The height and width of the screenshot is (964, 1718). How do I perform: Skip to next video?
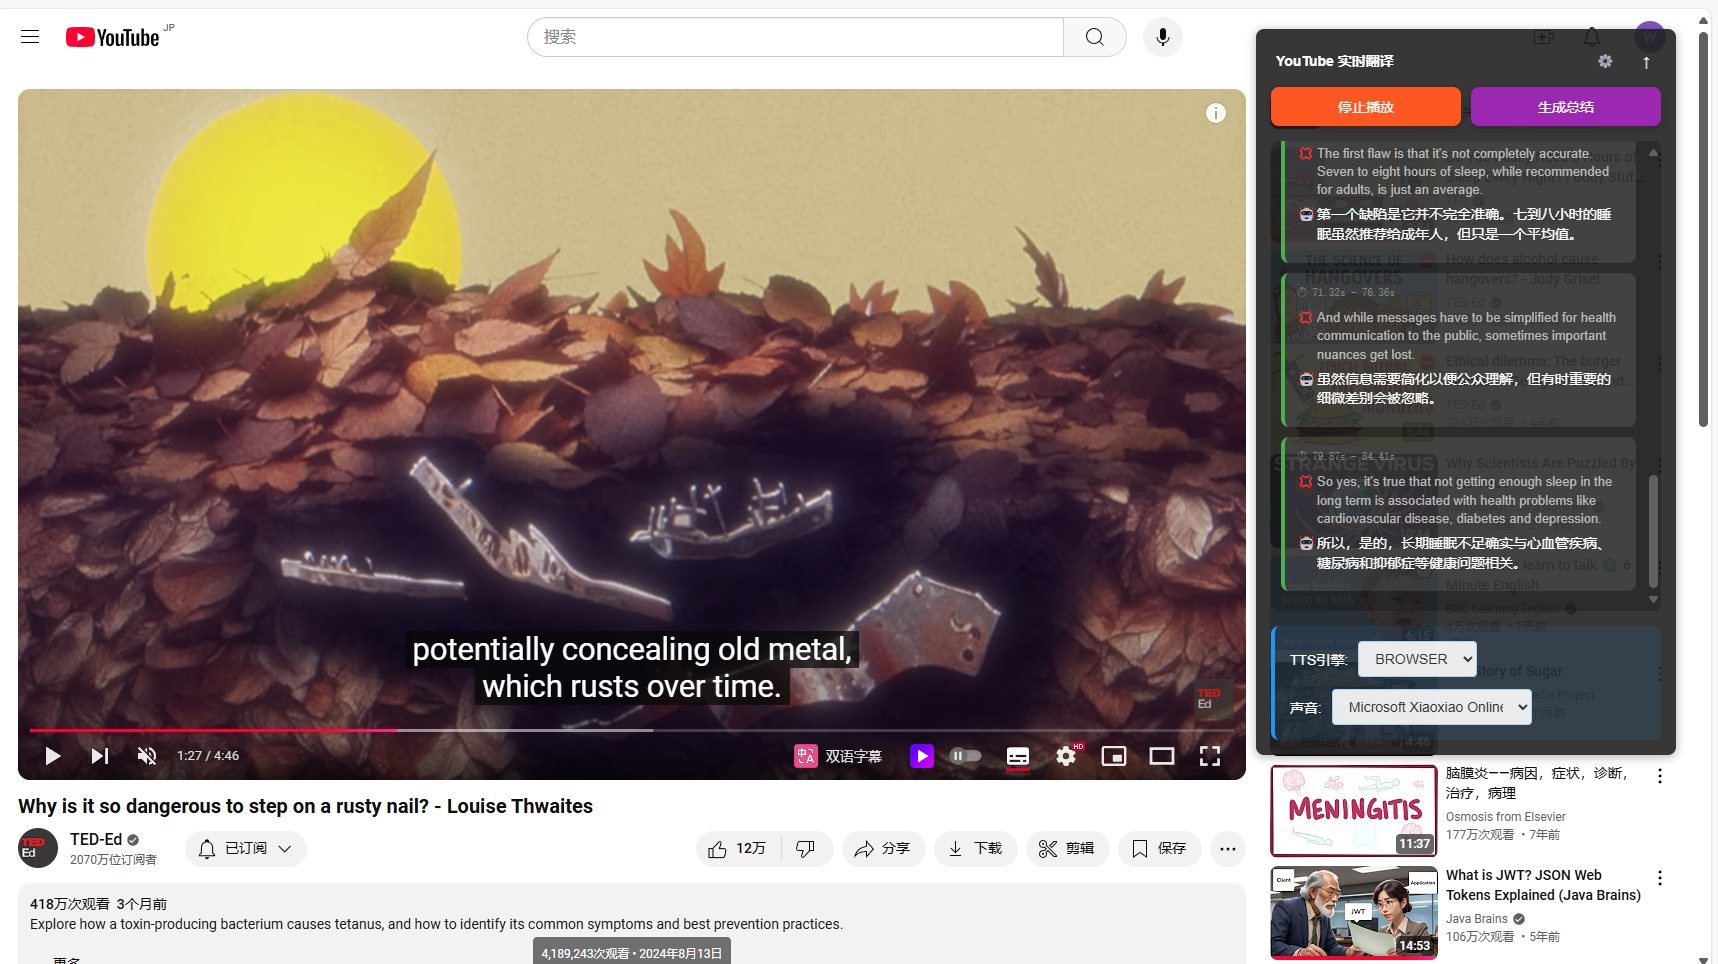pyautogui.click(x=99, y=756)
